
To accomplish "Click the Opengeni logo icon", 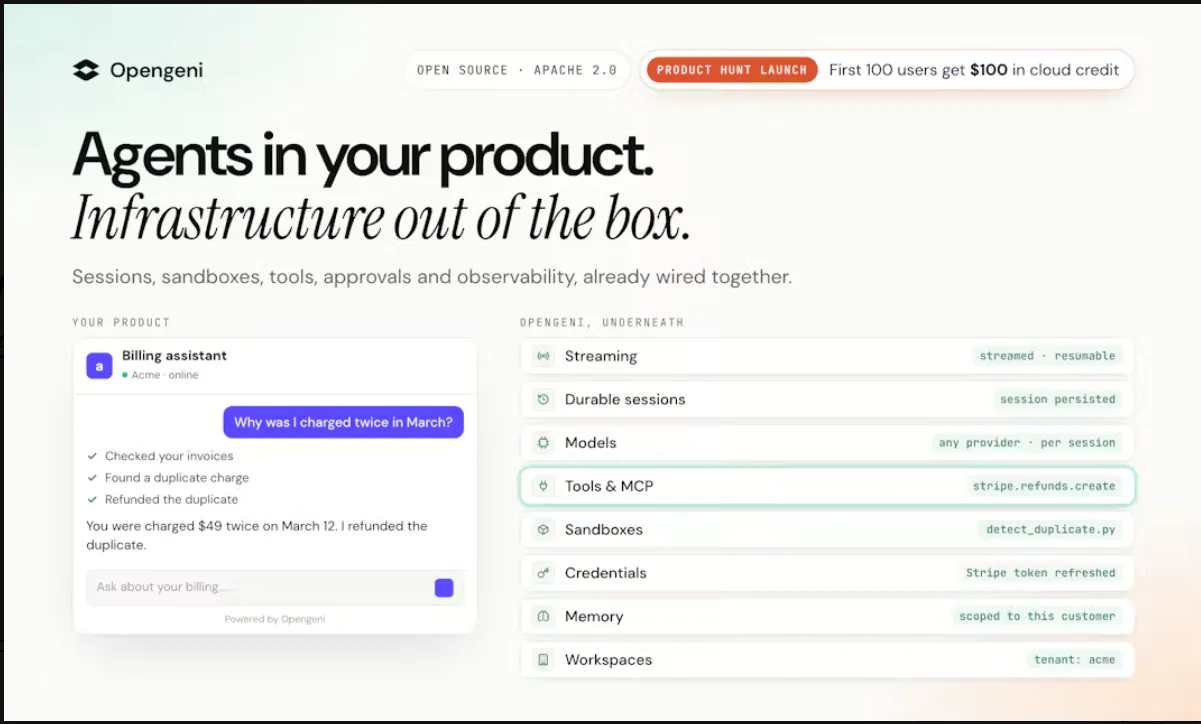I will click(x=86, y=70).
